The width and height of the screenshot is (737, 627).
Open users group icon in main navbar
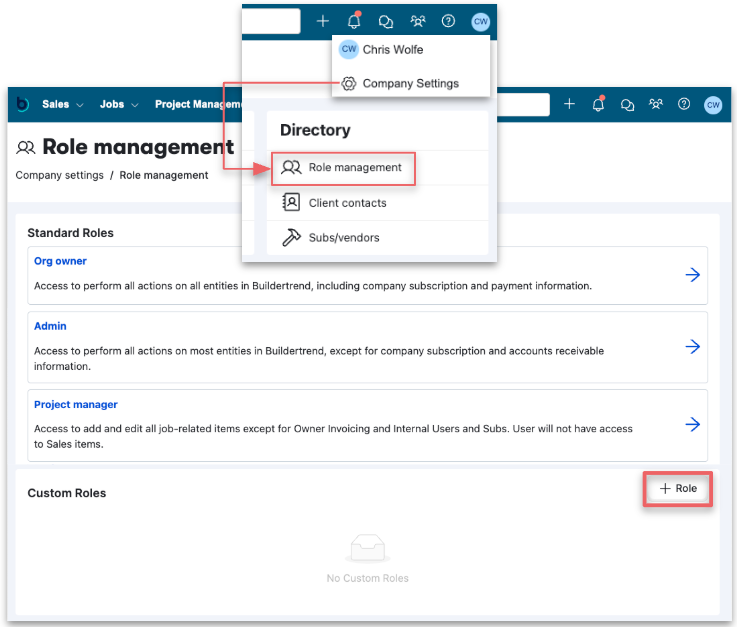(x=656, y=104)
